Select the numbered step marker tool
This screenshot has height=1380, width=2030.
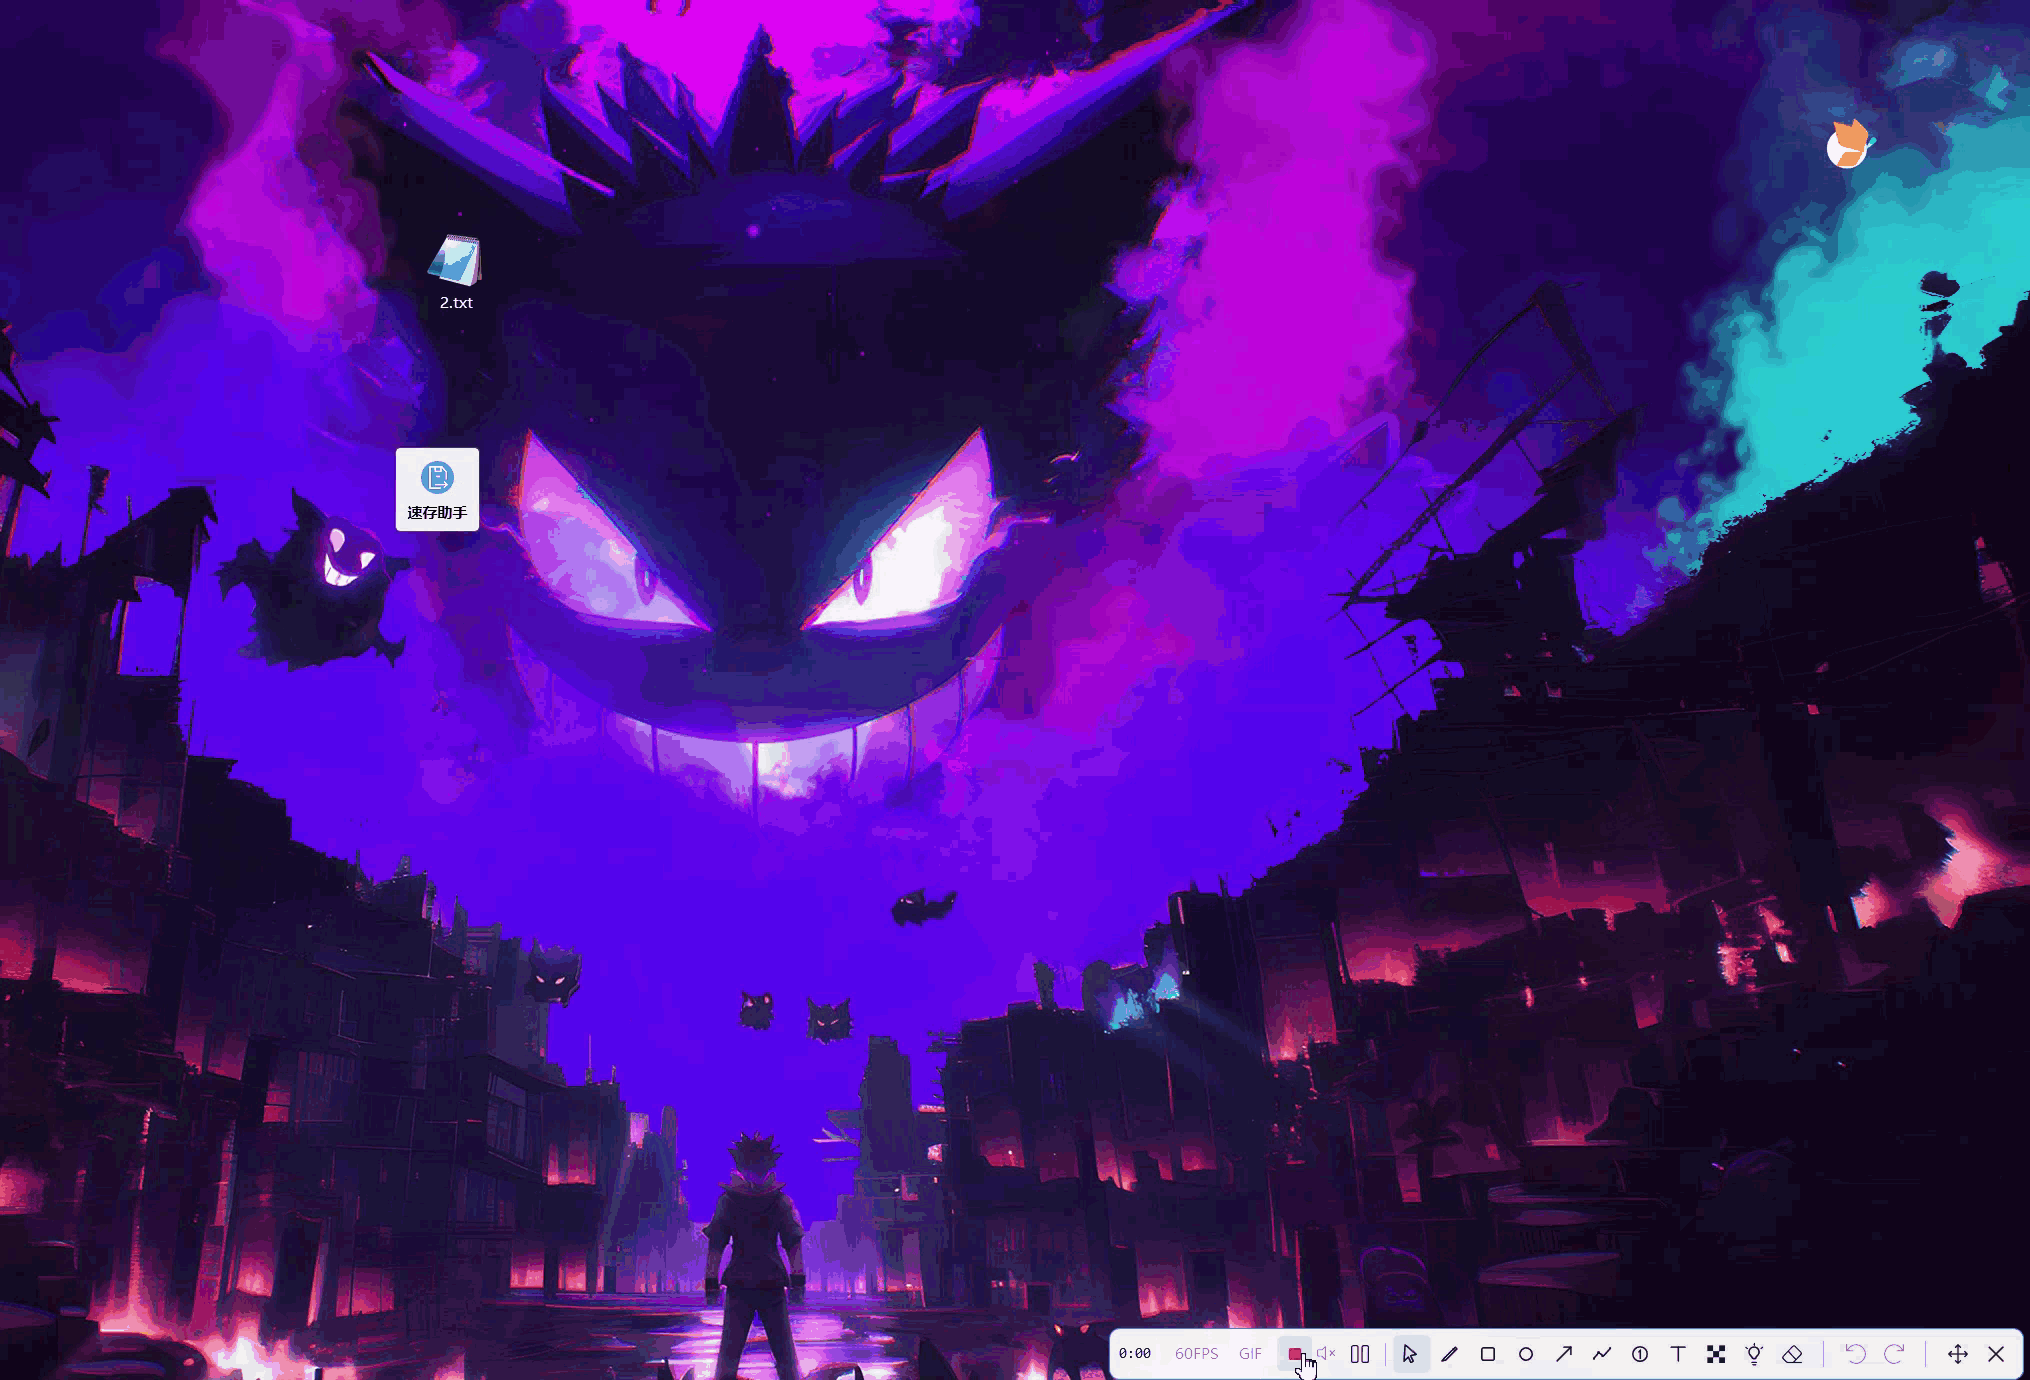(1640, 1354)
